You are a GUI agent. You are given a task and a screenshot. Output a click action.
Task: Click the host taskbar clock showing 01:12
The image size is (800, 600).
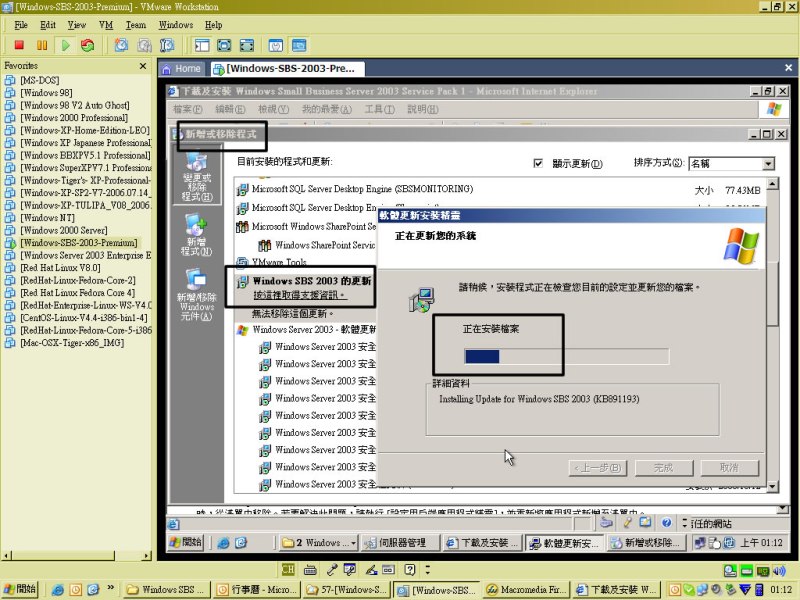point(781,590)
